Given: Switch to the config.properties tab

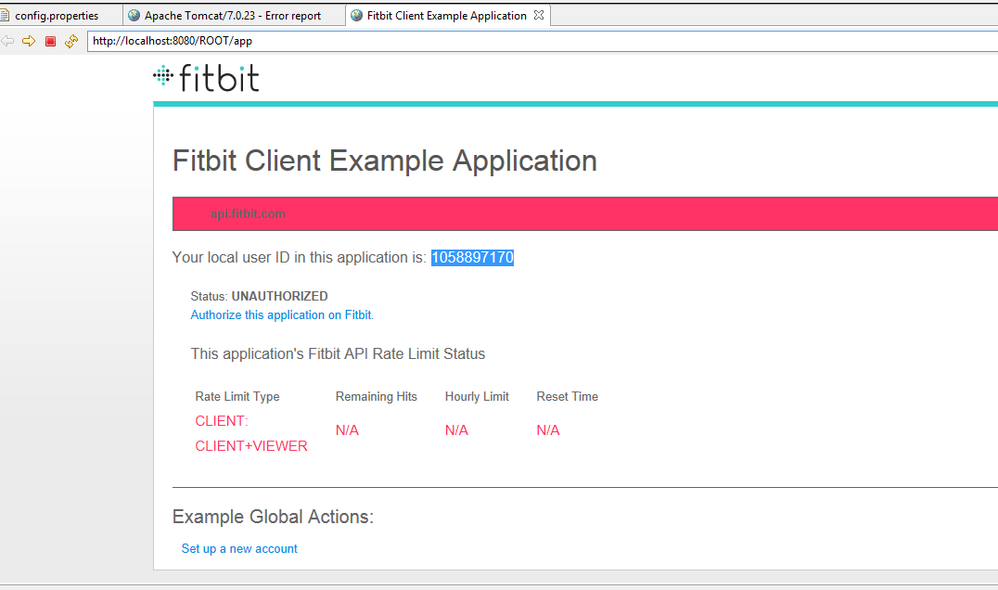Looking at the screenshot, I should coord(57,16).
